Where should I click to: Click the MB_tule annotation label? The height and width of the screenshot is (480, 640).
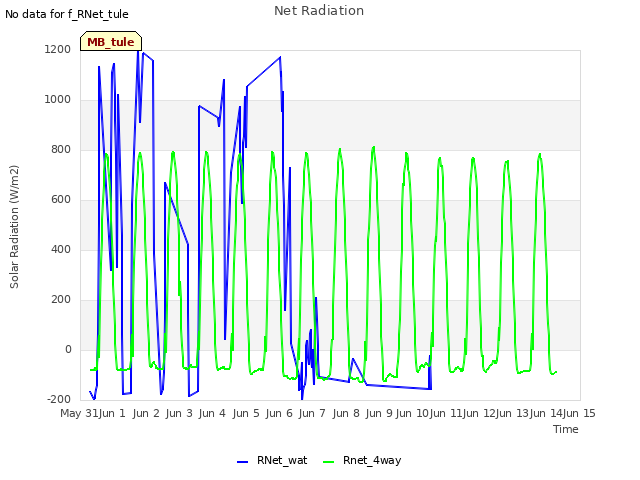pyautogui.click(x=111, y=42)
